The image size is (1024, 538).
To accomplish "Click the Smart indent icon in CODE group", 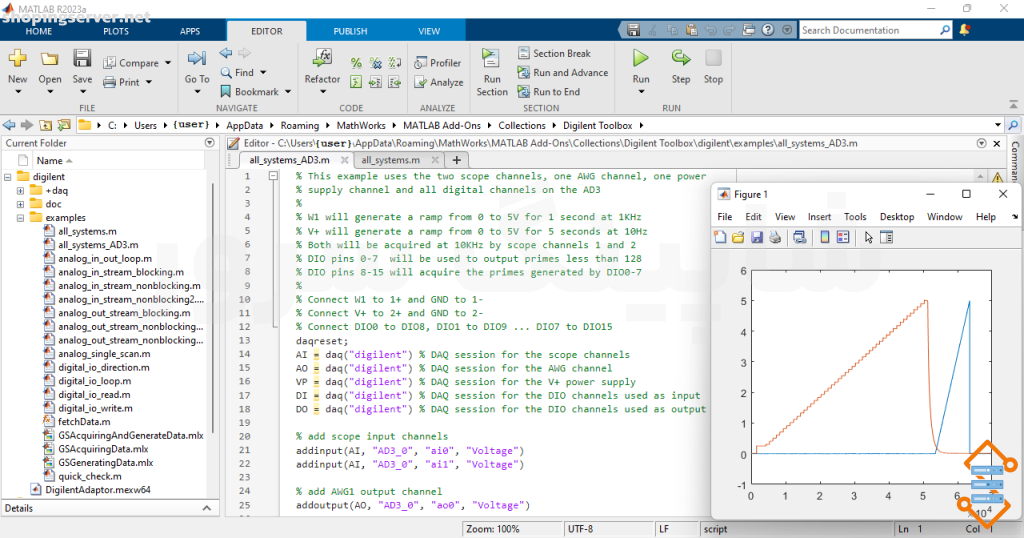I will 356,82.
